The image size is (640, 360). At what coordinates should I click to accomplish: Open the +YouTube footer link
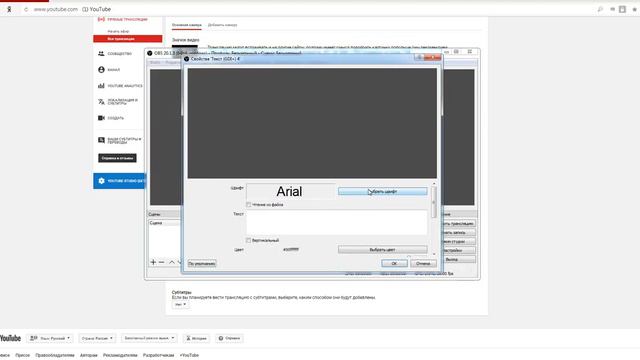(189, 355)
